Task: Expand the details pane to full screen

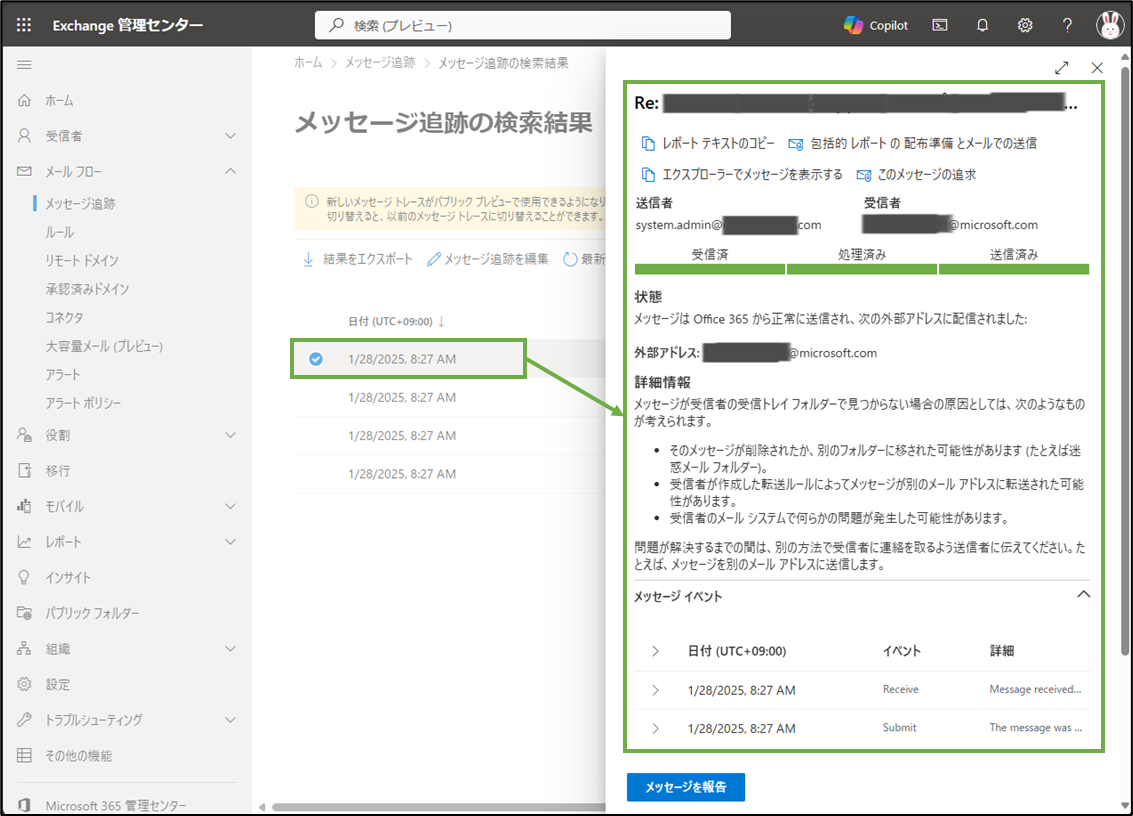Action: coord(1061,68)
